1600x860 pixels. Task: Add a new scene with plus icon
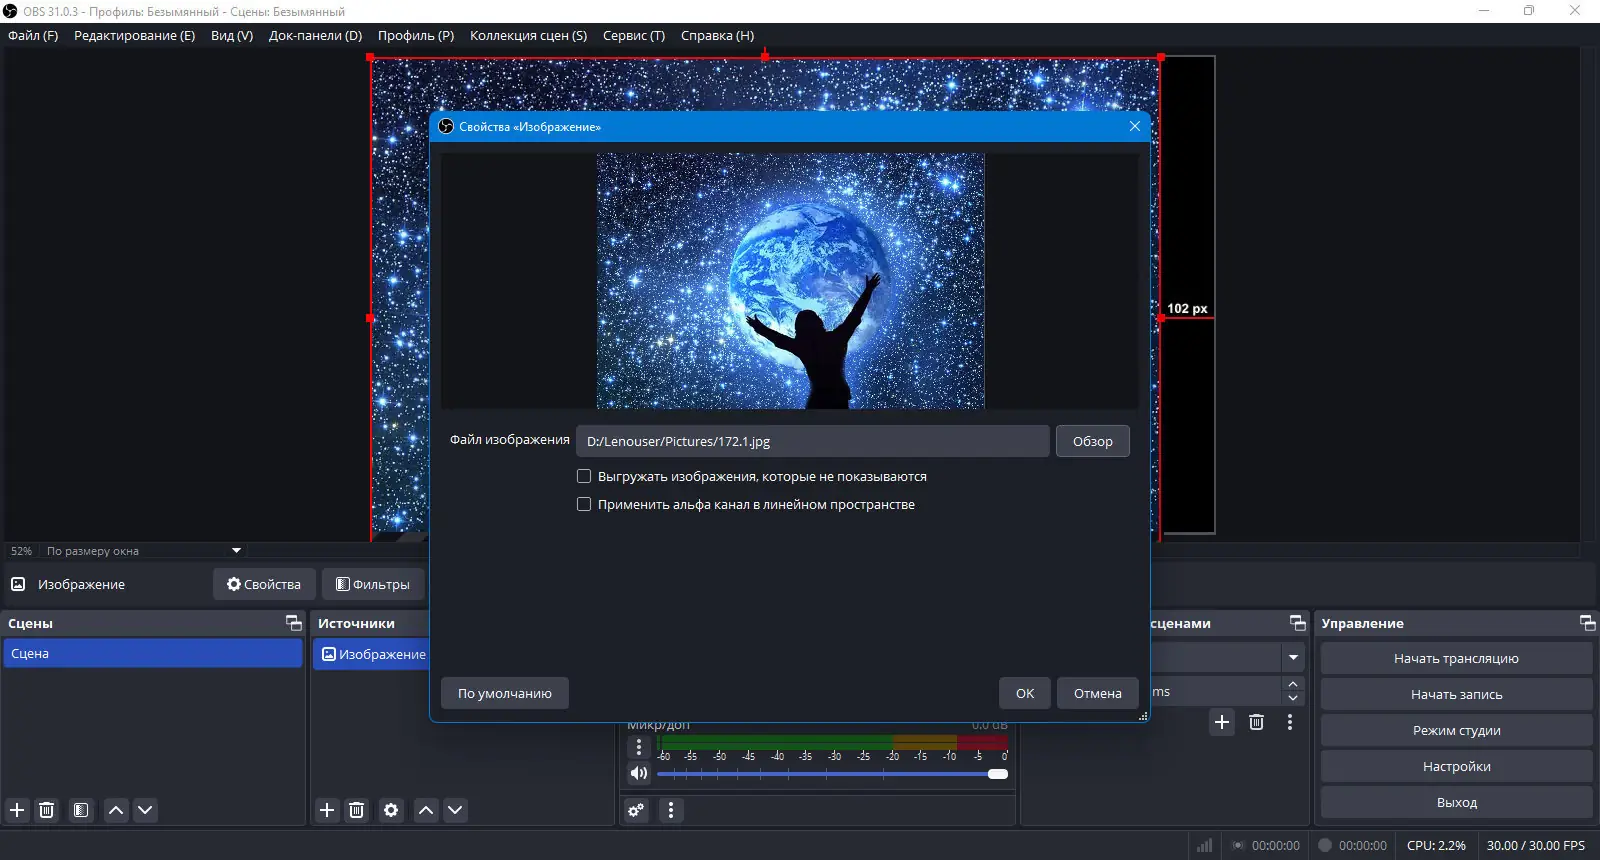[17, 810]
